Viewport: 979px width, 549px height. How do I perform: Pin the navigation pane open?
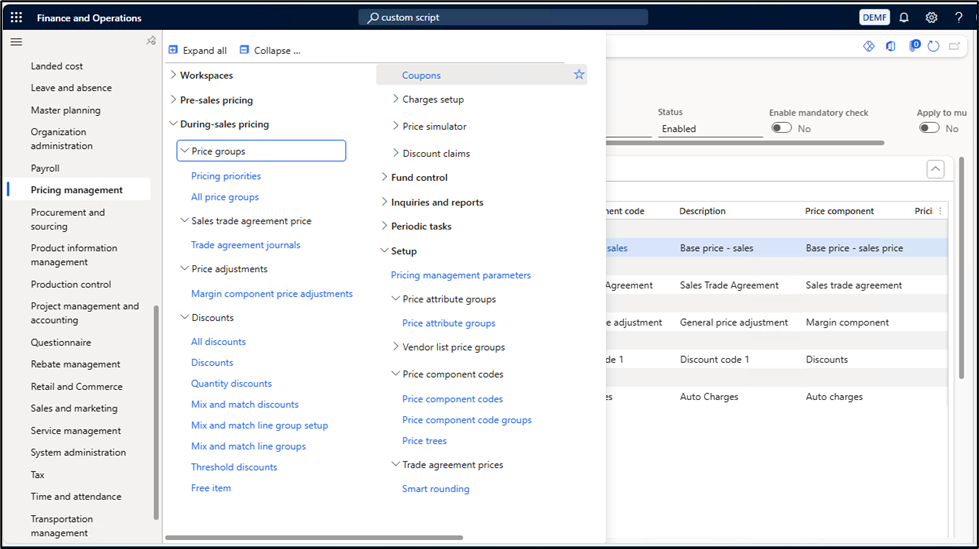[x=151, y=41]
